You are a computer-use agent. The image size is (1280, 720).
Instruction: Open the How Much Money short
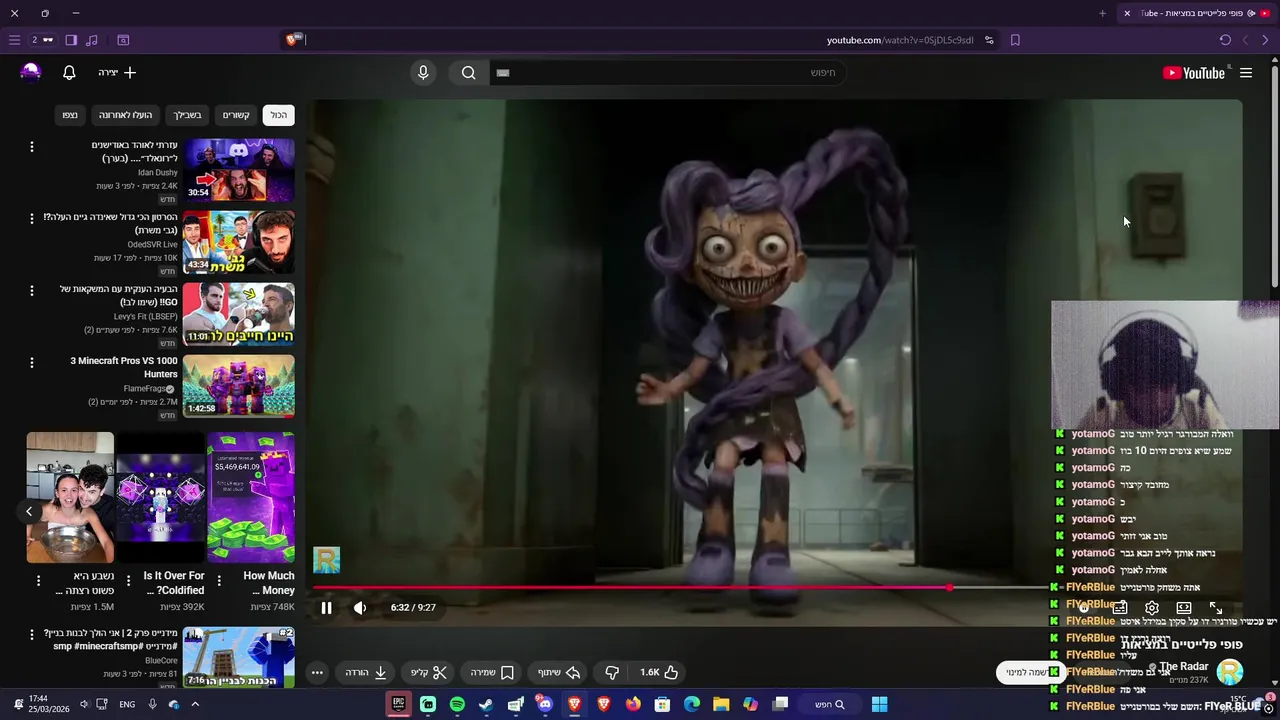click(x=251, y=497)
